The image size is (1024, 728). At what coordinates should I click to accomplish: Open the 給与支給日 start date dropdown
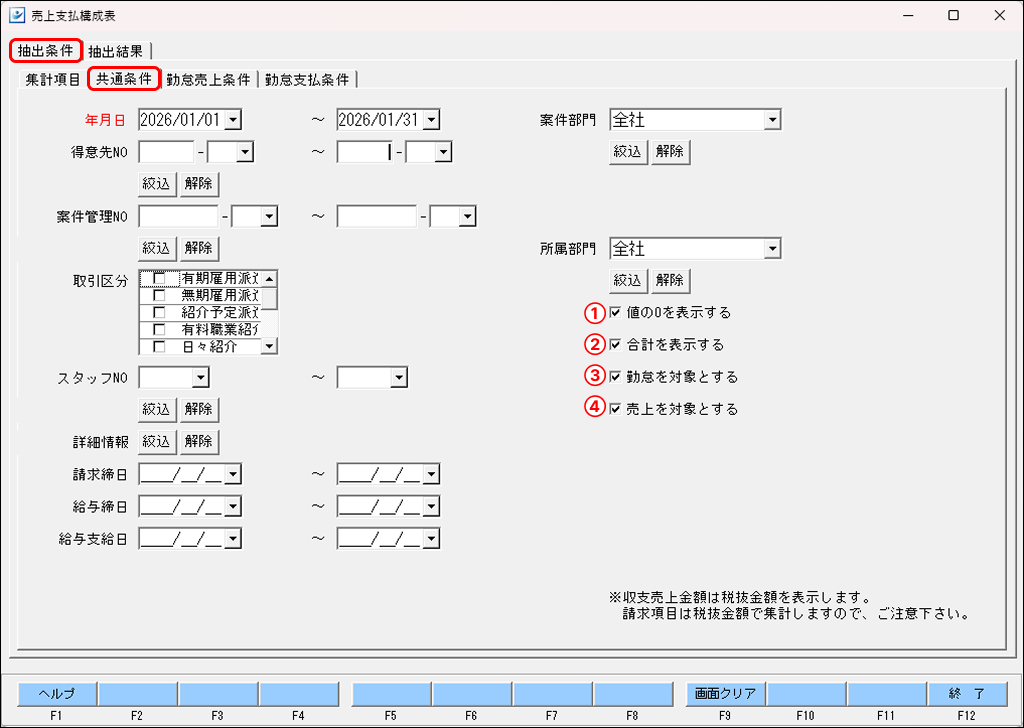[x=233, y=539]
